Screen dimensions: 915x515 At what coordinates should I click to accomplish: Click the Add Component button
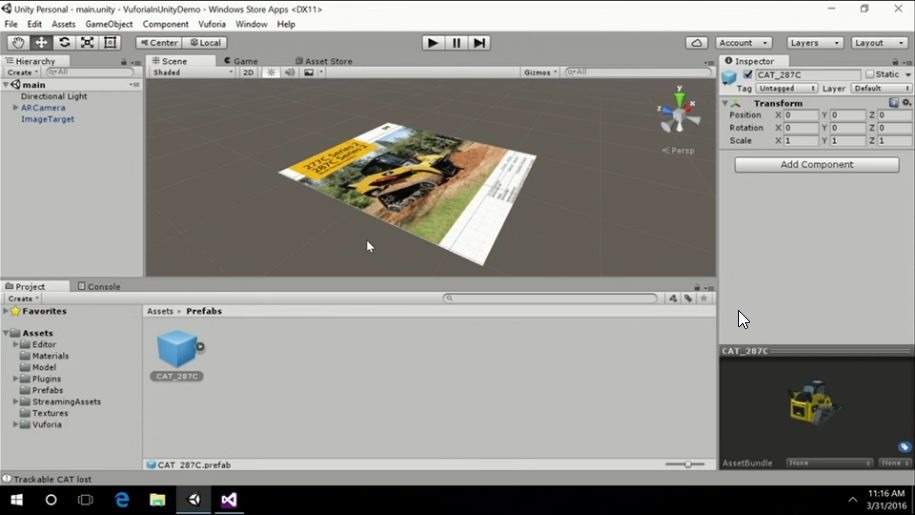click(x=817, y=164)
